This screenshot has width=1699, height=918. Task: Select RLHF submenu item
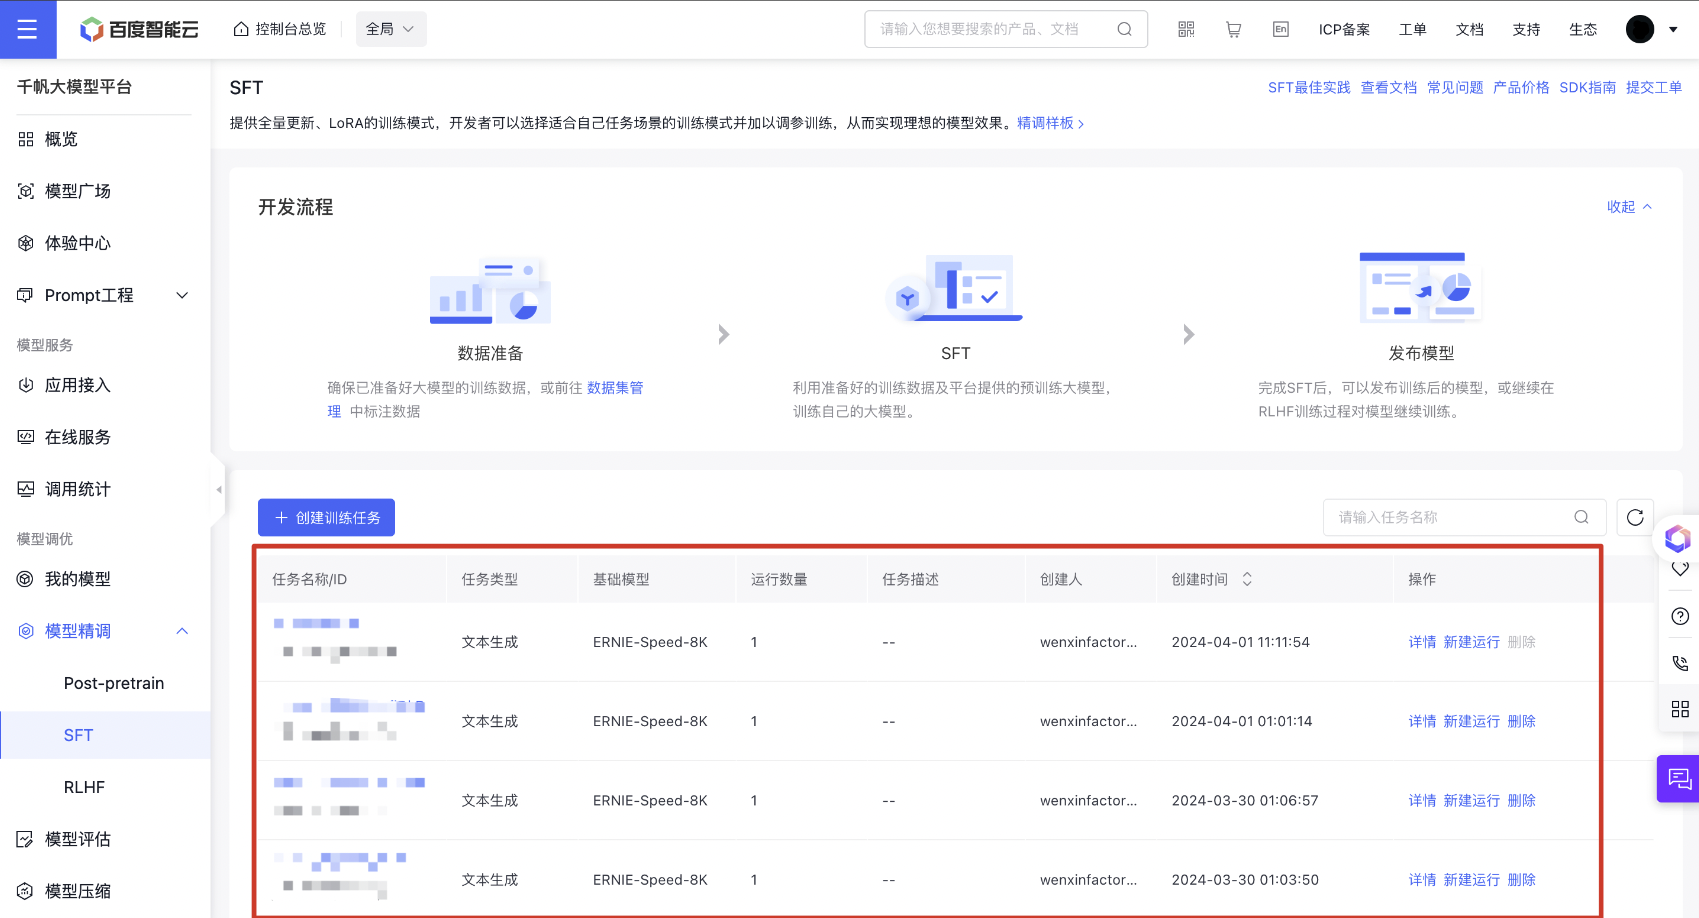pos(84,787)
